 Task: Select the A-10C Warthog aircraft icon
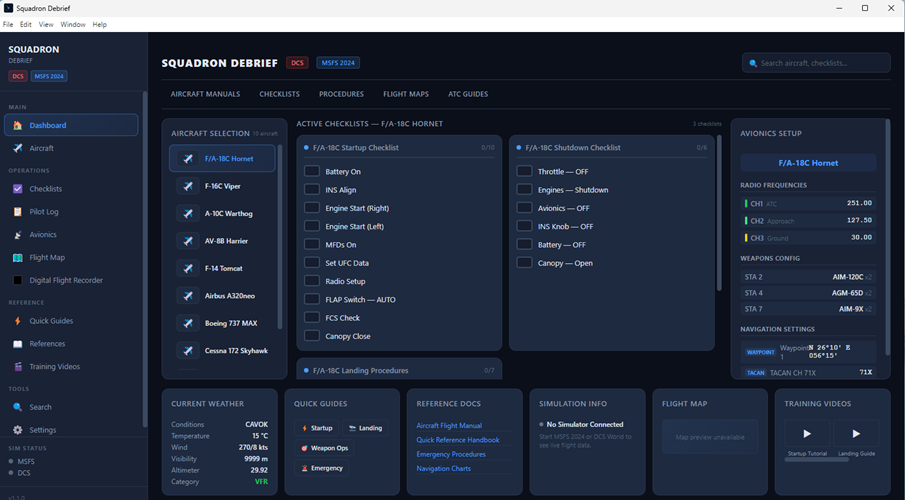tap(188, 214)
